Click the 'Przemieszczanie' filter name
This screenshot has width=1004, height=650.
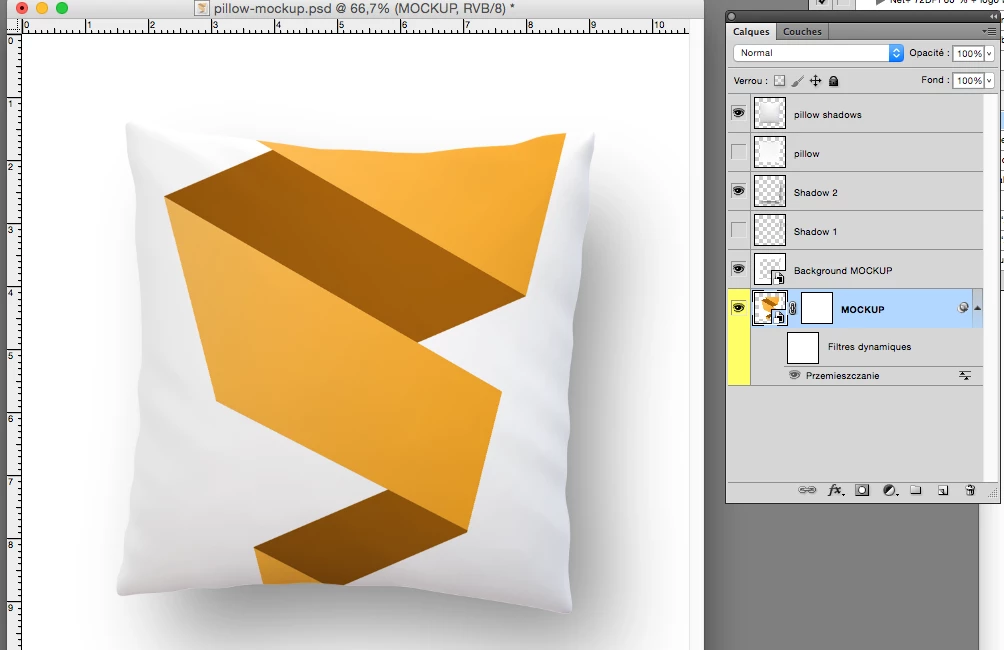(x=842, y=376)
